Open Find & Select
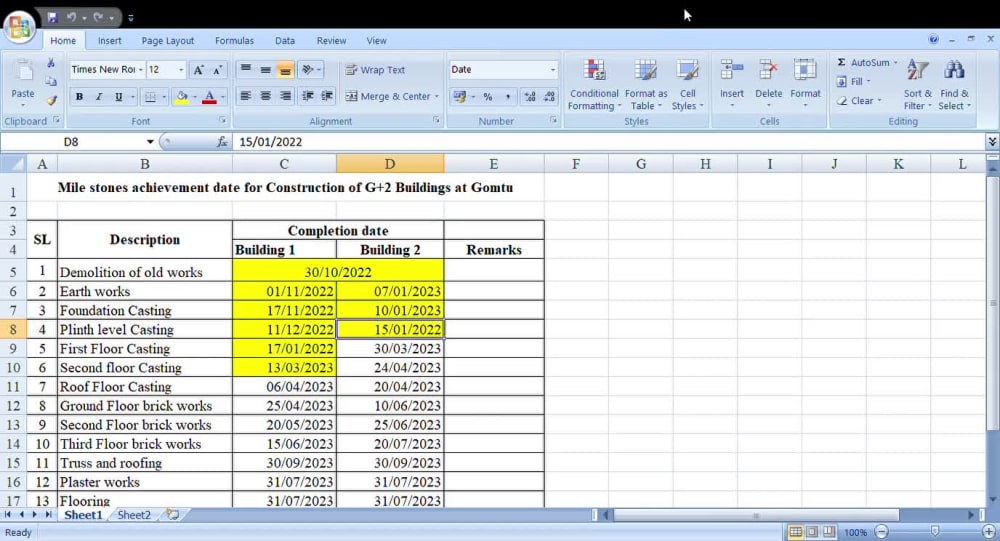This screenshot has height=541, width=1000. 954,84
